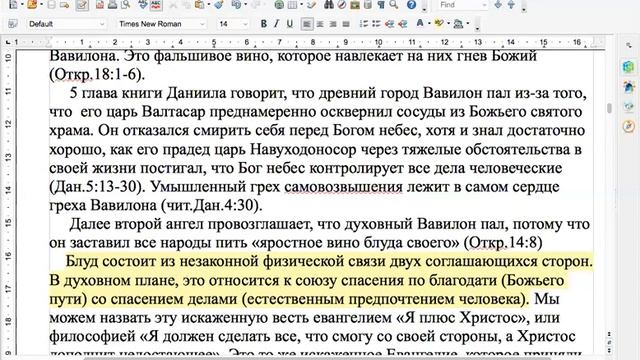Click the Zoom magnifier icon
Image resolution: width=640 pixels, height=360 pixels.
(x=393, y=4)
